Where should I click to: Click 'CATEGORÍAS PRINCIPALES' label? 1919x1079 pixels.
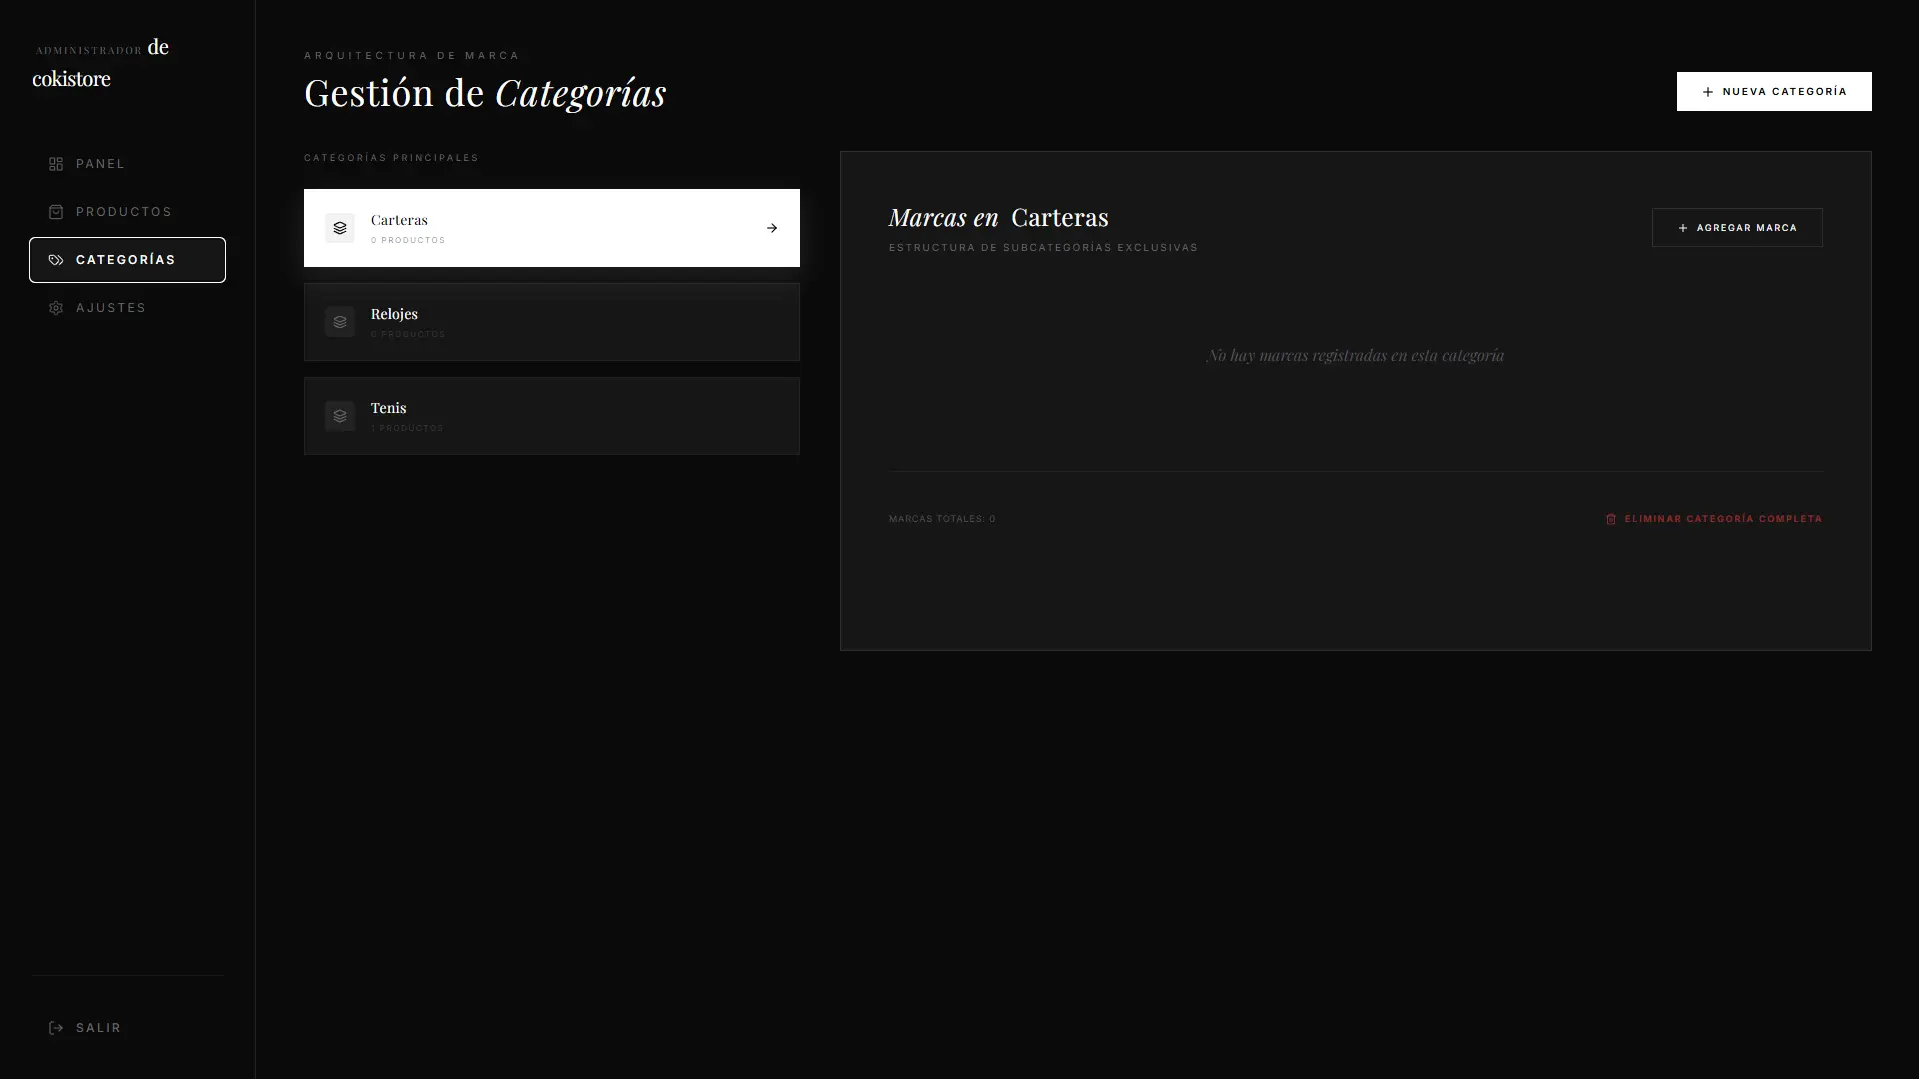click(391, 158)
